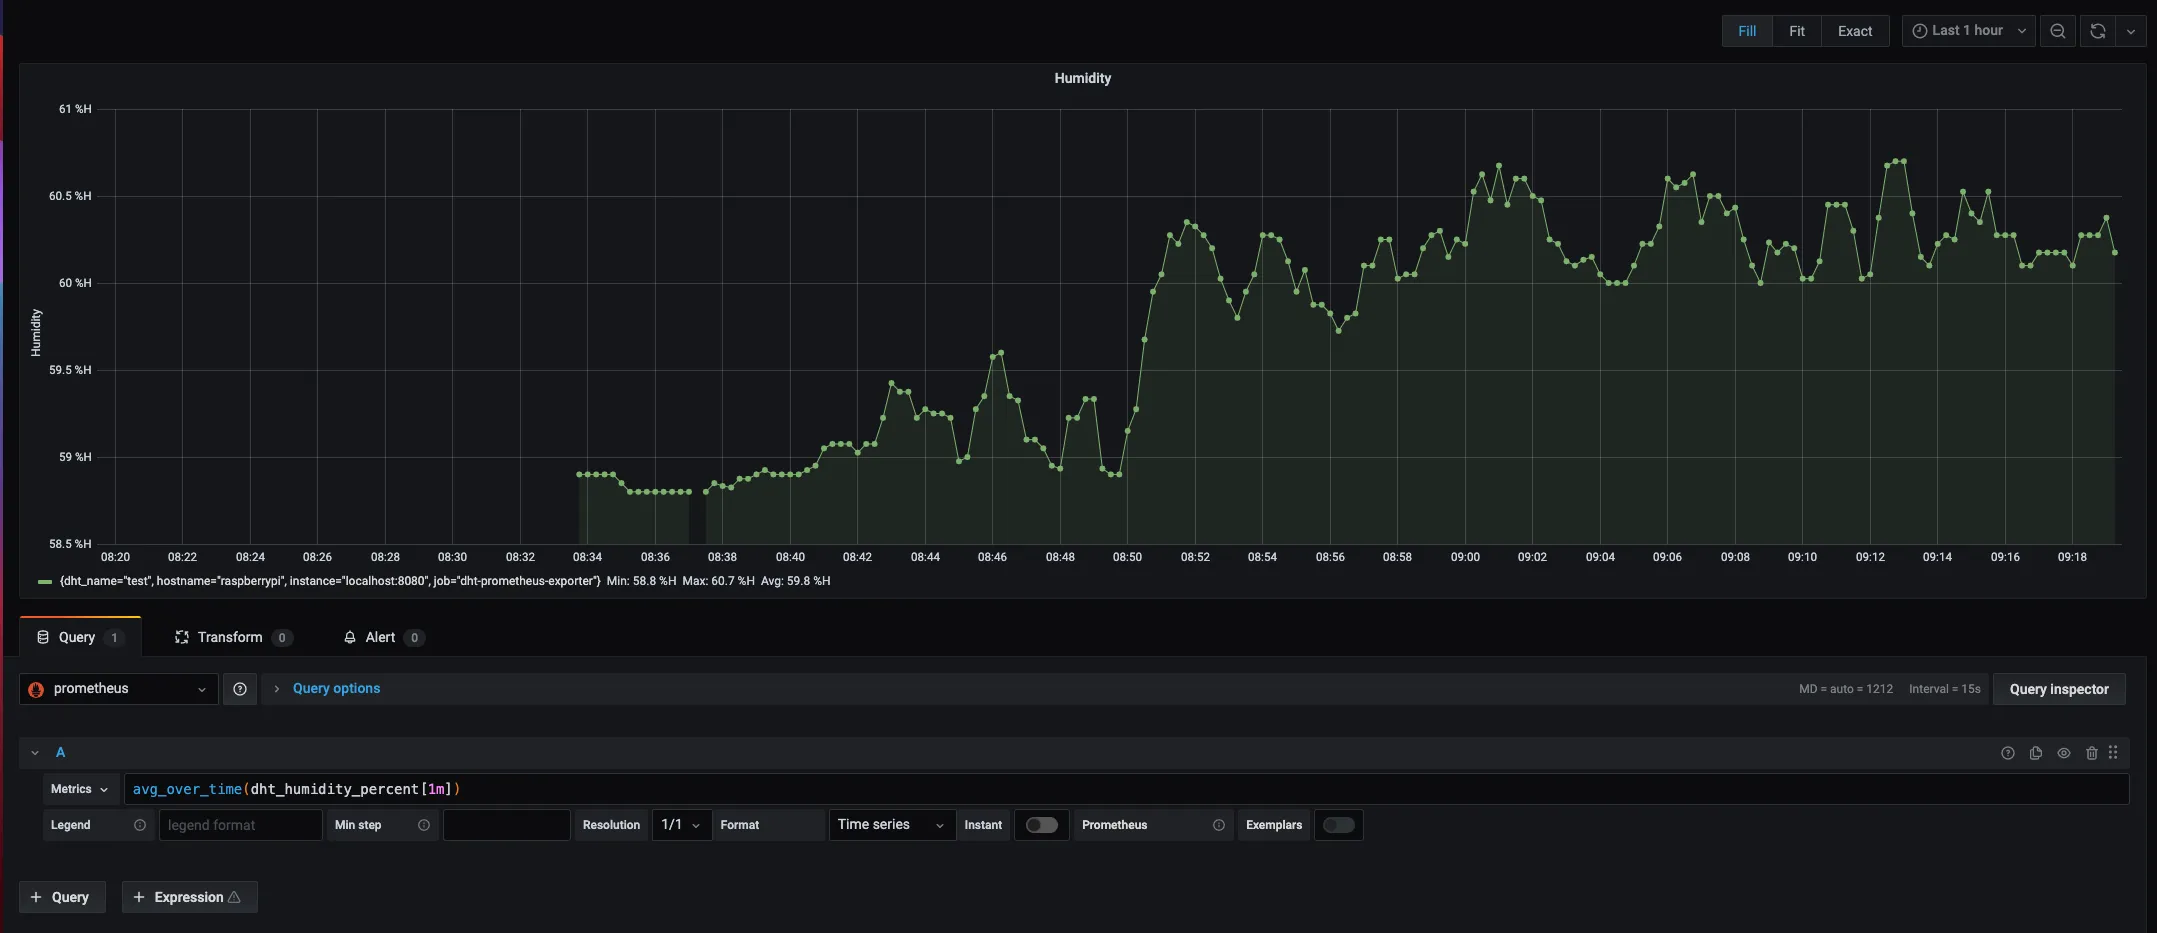Toggle the Exemplars switch
Image resolution: width=2157 pixels, height=933 pixels.
(x=1338, y=825)
